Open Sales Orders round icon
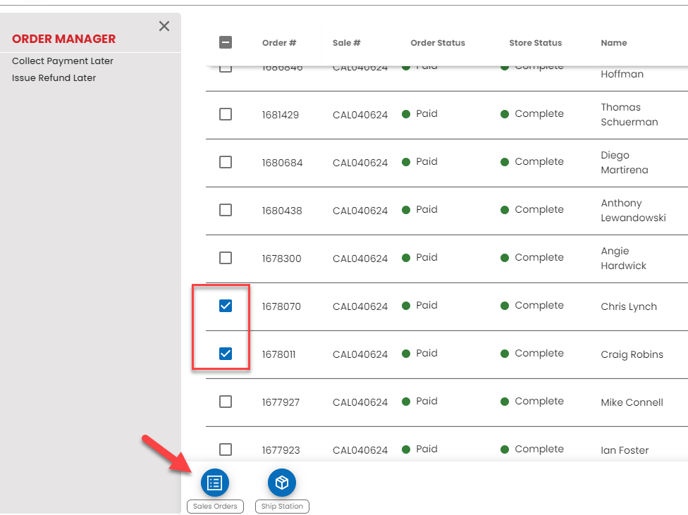688x515 pixels. click(214, 483)
